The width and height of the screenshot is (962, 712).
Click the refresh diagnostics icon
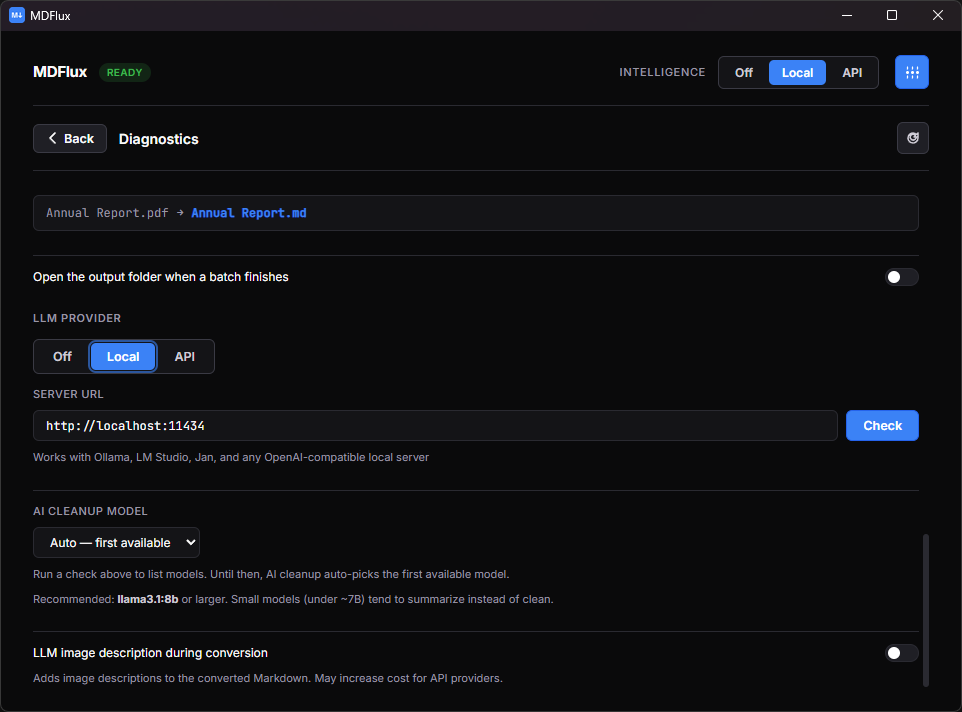point(912,138)
